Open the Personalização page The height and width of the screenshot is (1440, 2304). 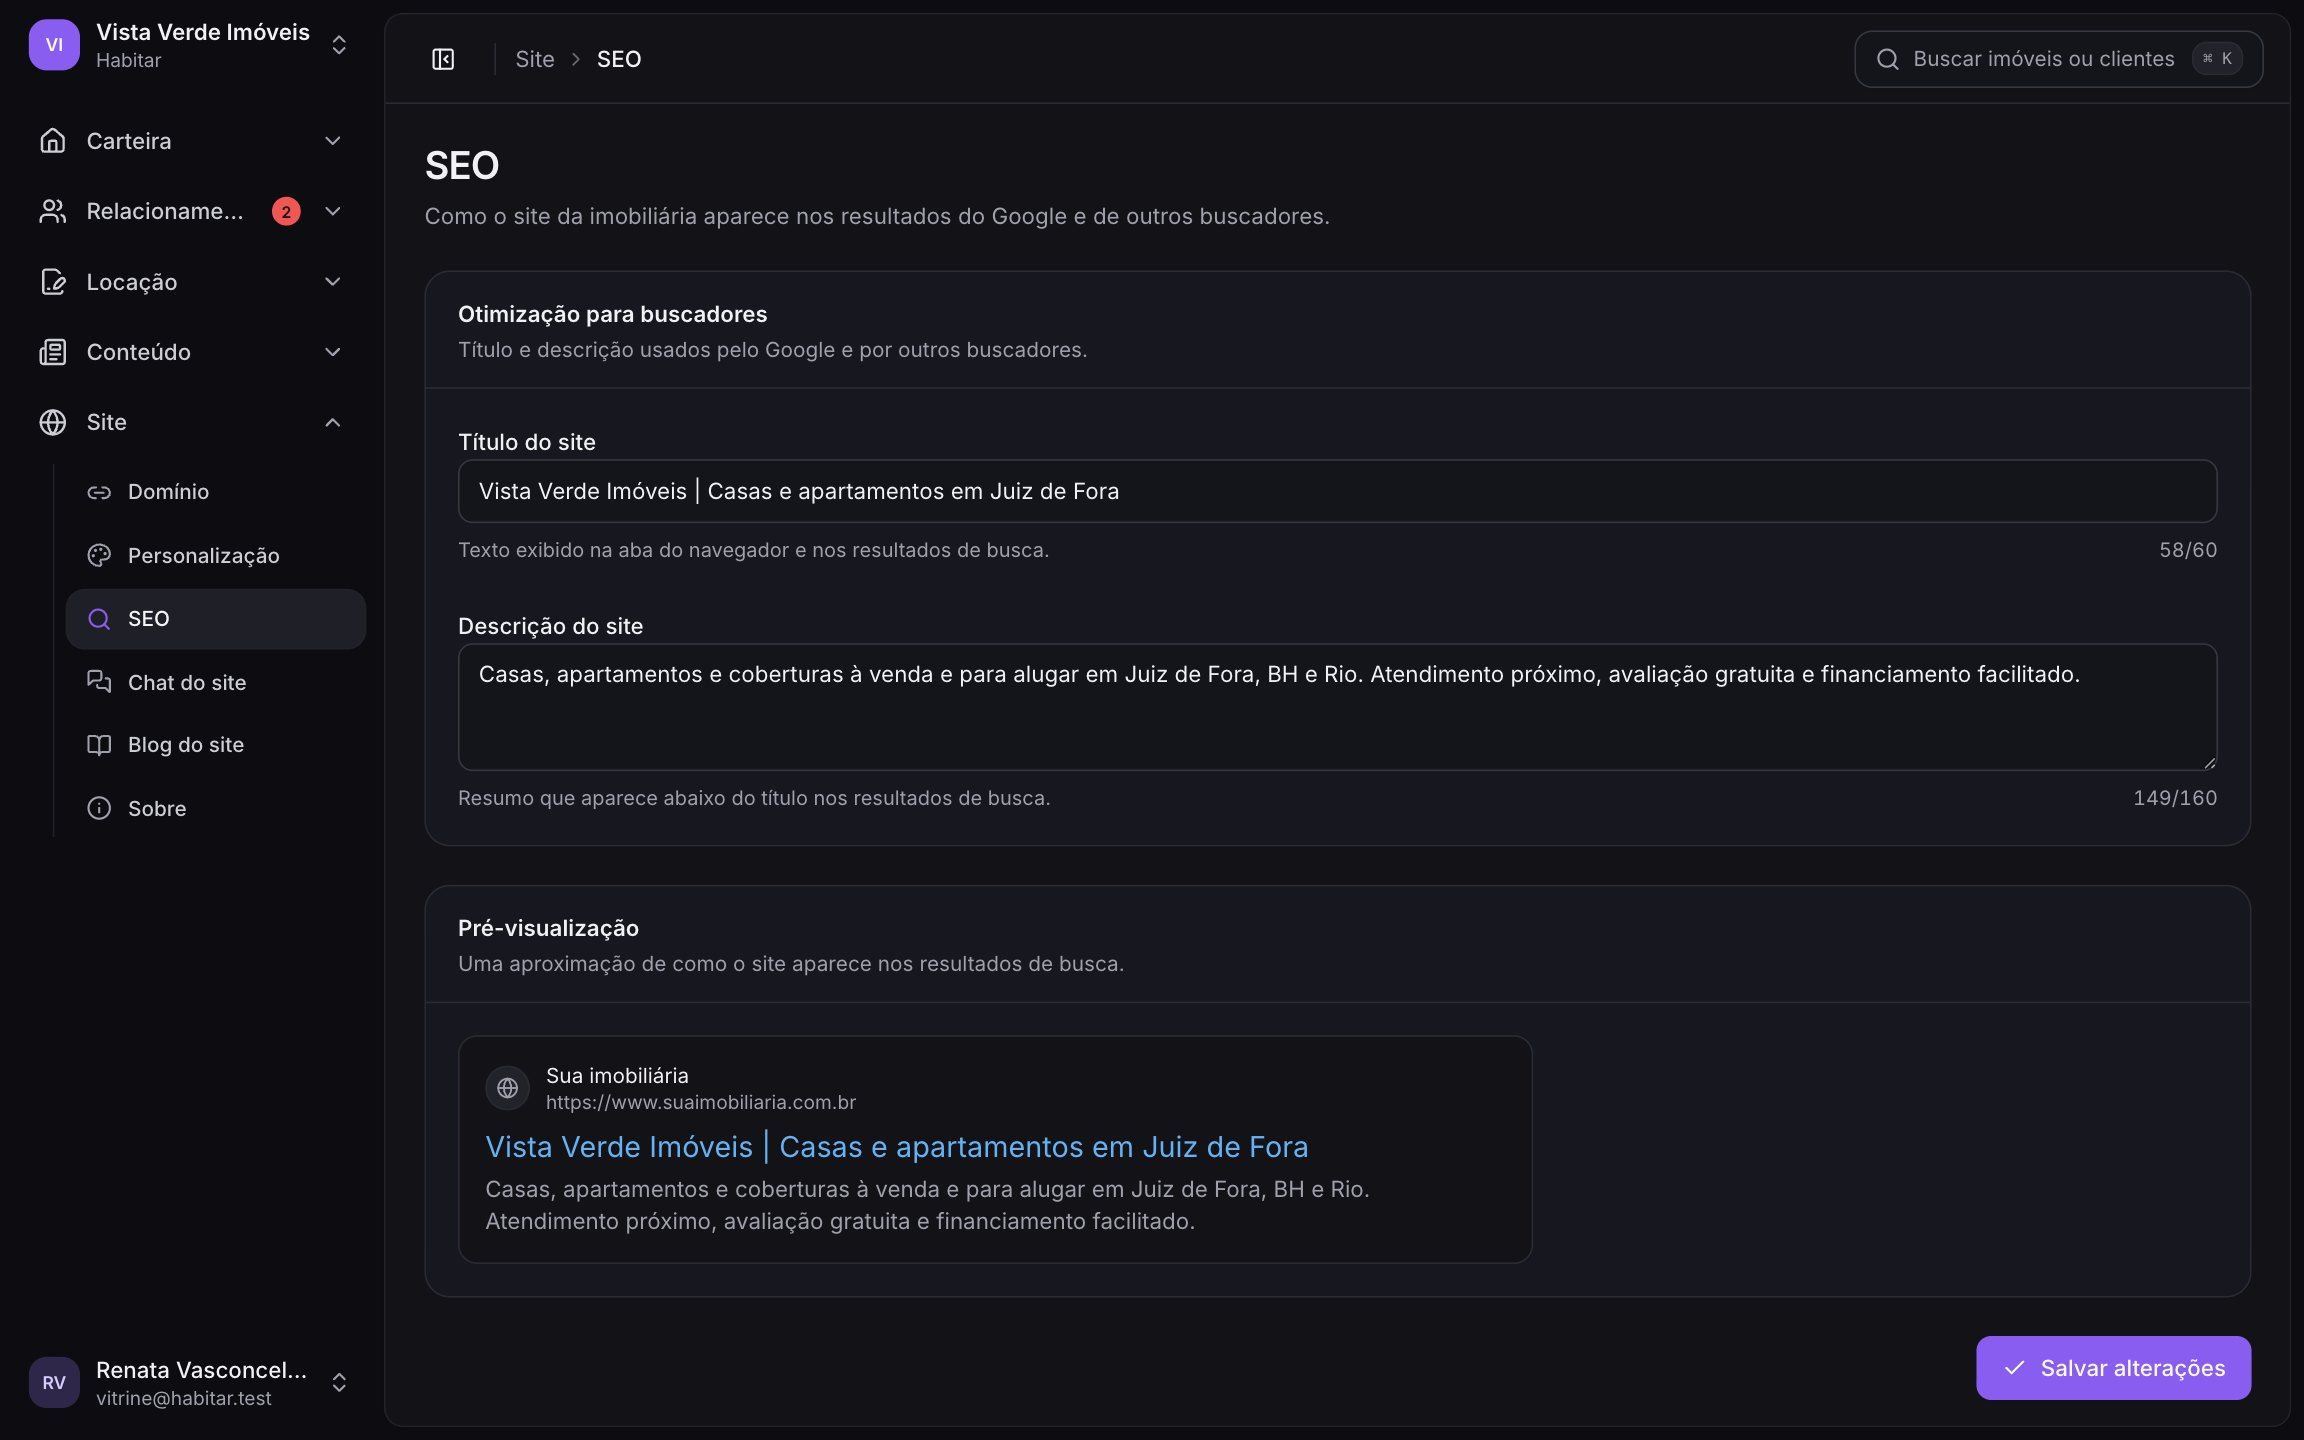pos(216,555)
